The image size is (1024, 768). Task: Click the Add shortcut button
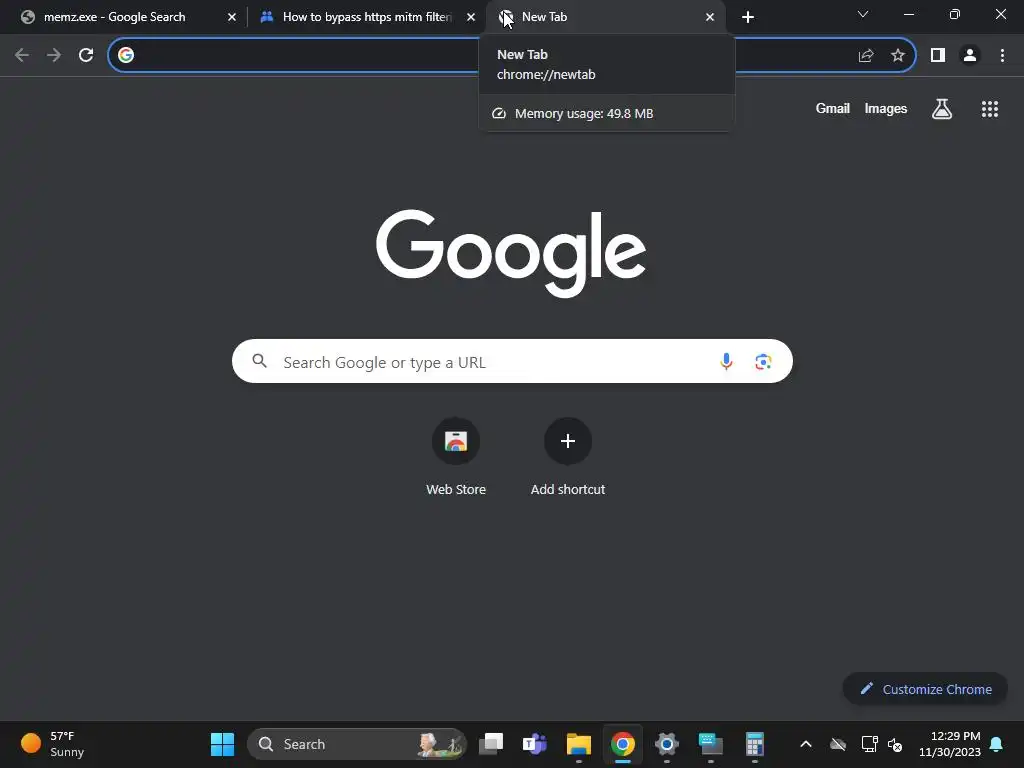click(x=568, y=457)
